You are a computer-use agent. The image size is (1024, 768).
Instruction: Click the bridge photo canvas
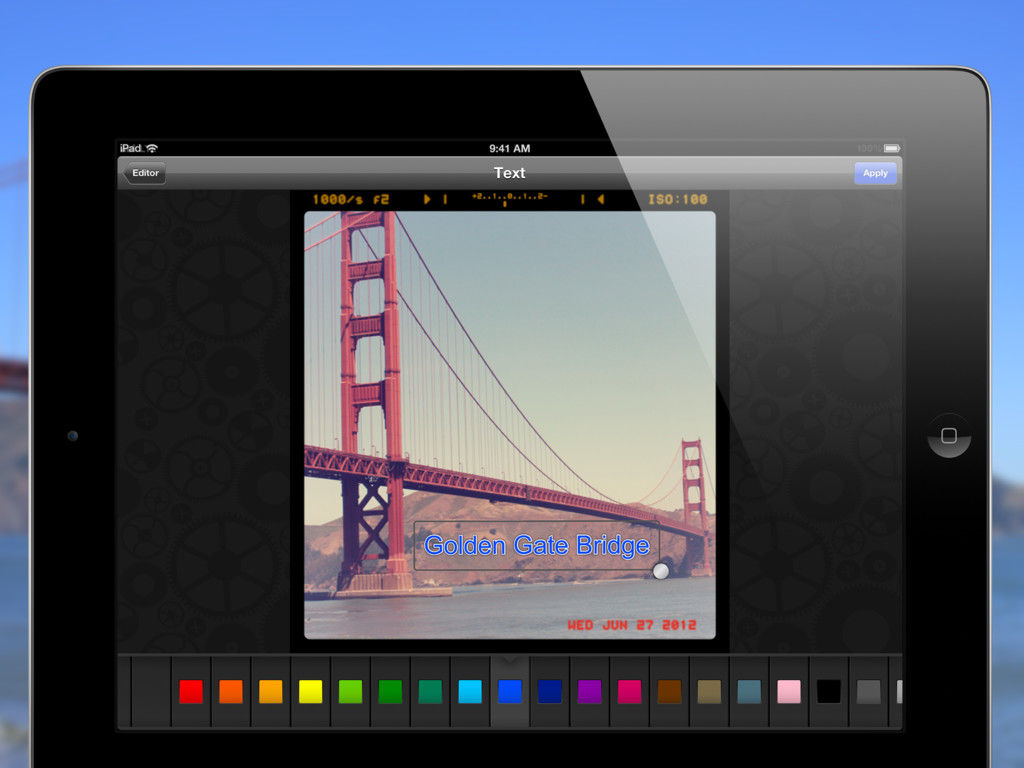click(510, 425)
